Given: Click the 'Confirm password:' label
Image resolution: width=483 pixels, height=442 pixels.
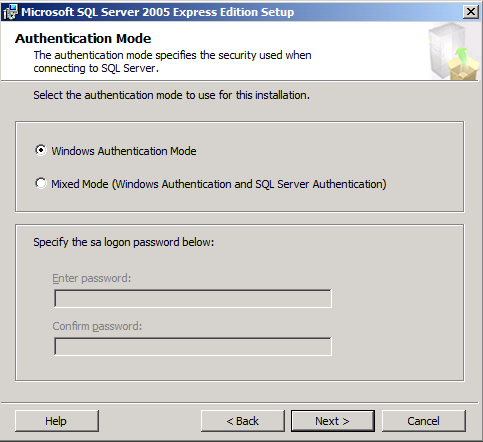Looking at the screenshot, I should point(97,326).
